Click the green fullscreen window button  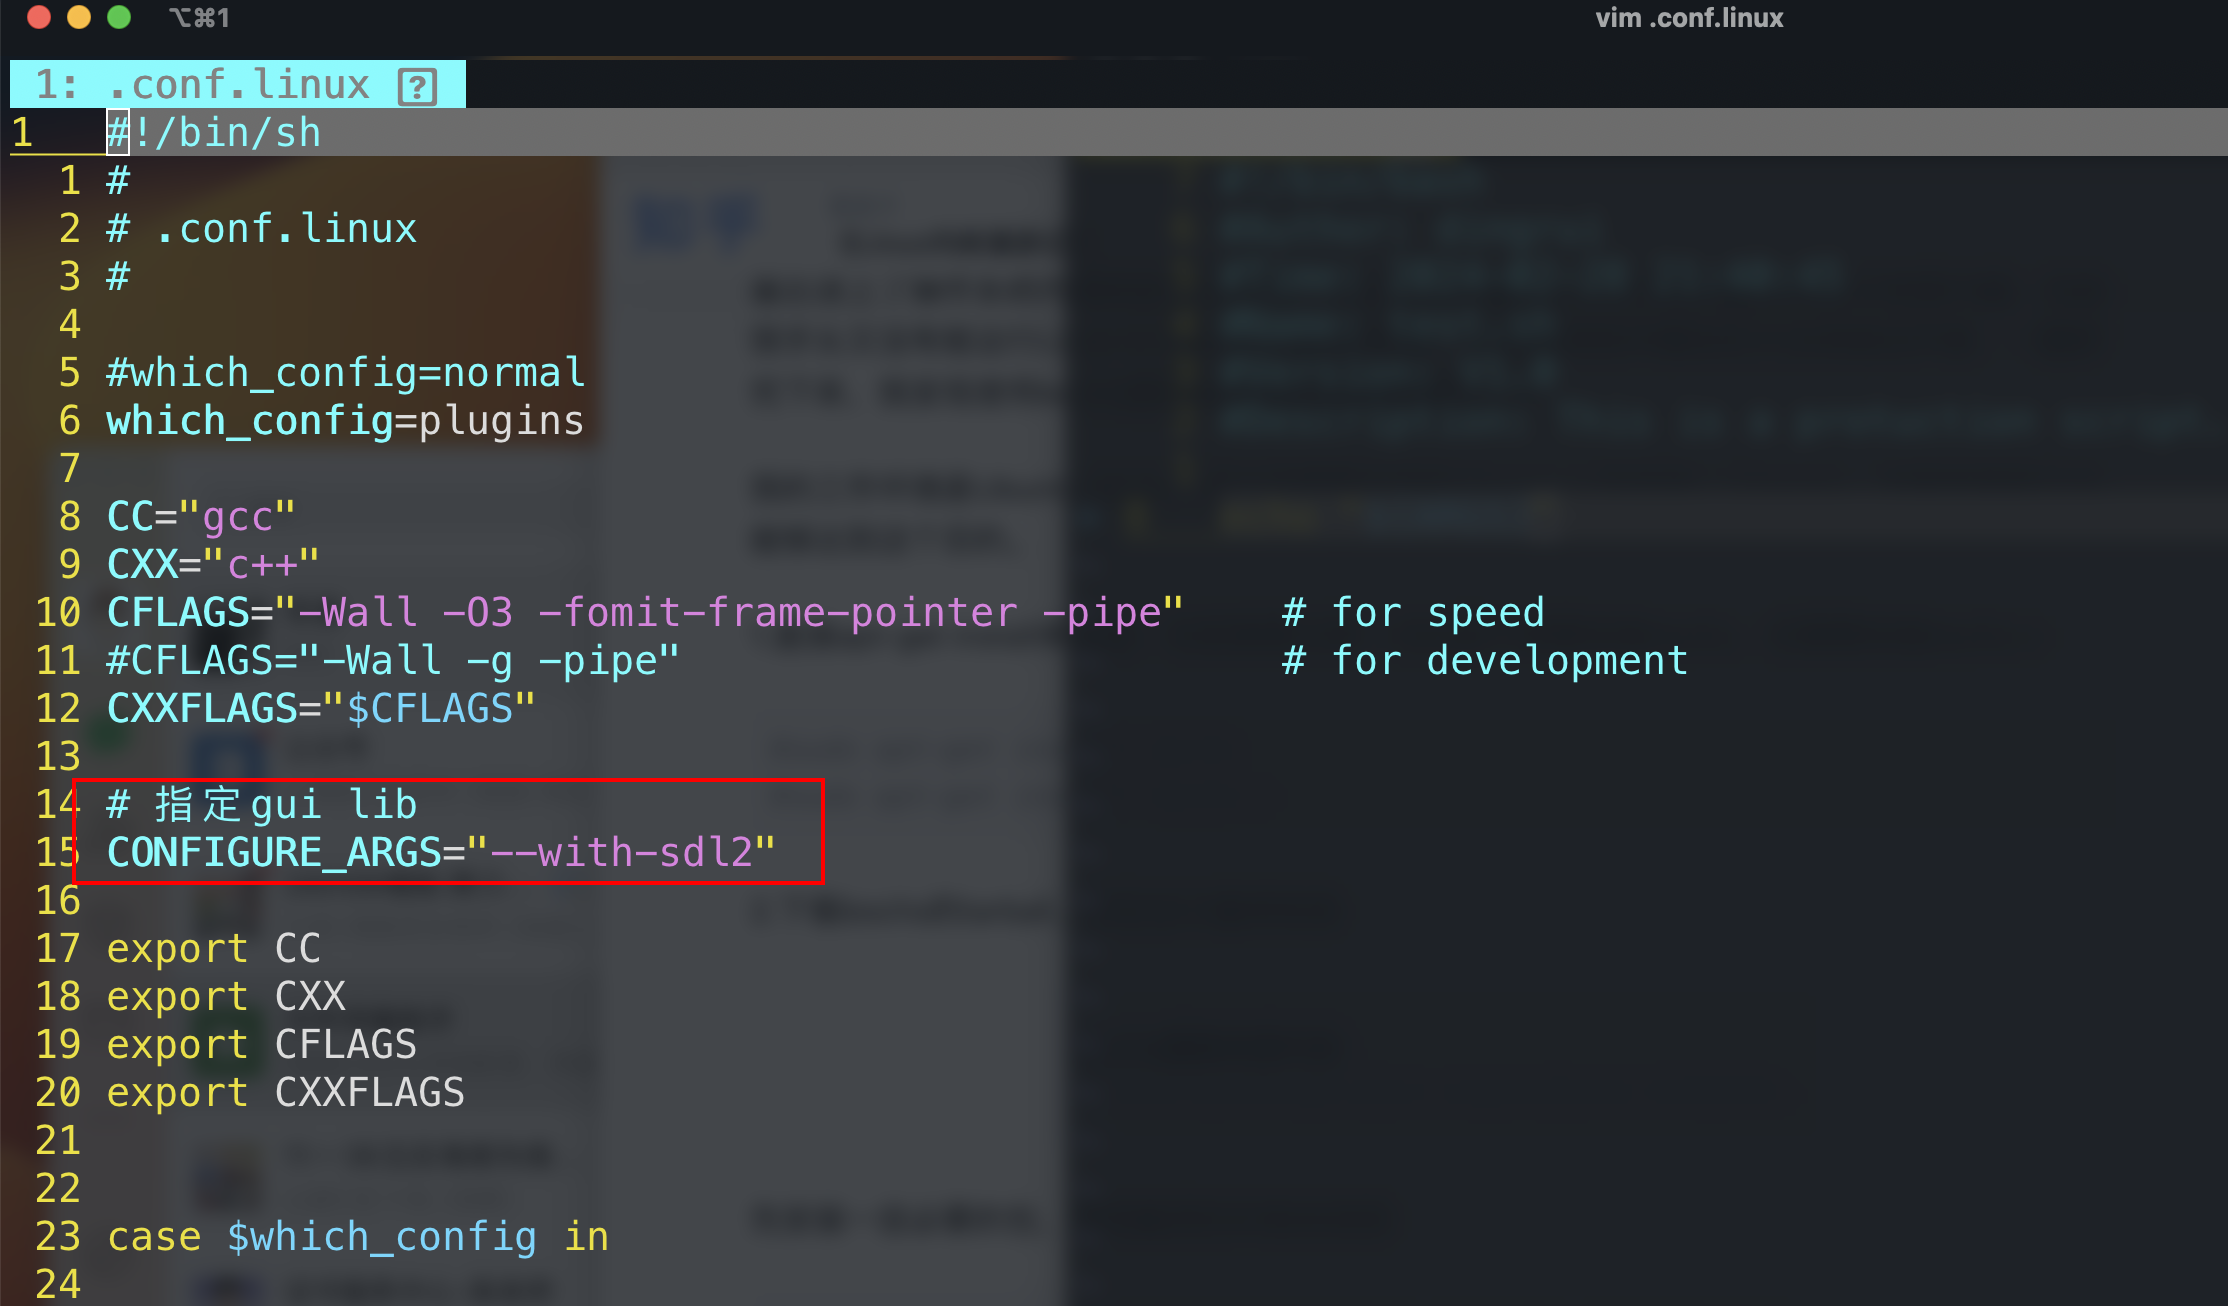(x=119, y=17)
